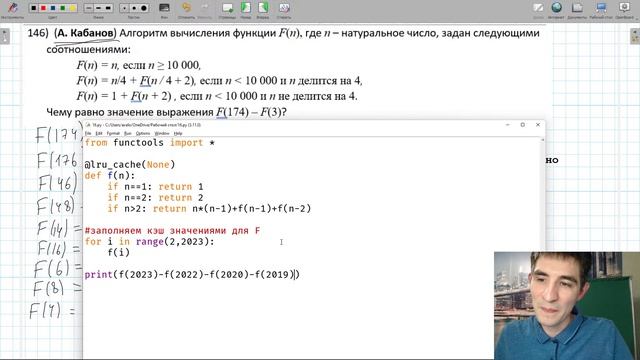Click the 'from functools import *' line
This screenshot has height=360, width=640.
click(x=150, y=143)
